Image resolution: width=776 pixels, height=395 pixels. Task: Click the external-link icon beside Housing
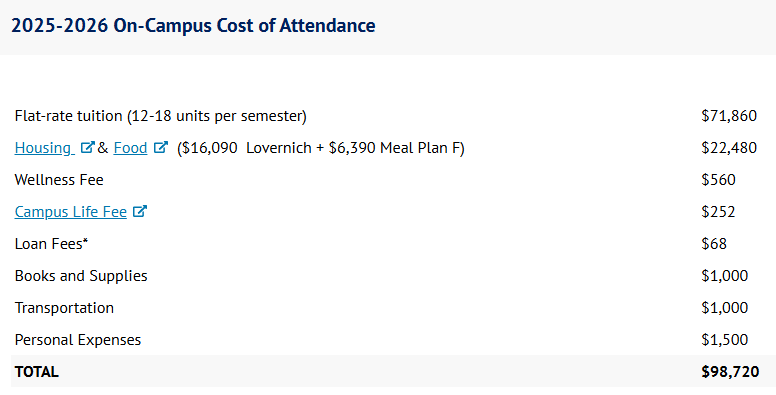coord(88,148)
